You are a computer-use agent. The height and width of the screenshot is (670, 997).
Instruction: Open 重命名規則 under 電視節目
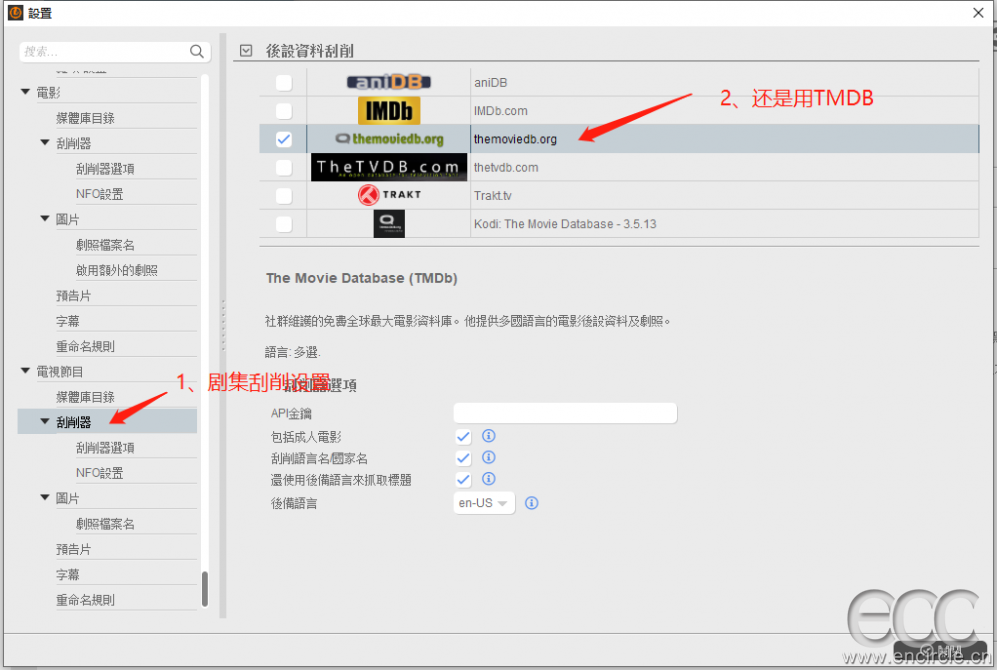coord(85,600)
